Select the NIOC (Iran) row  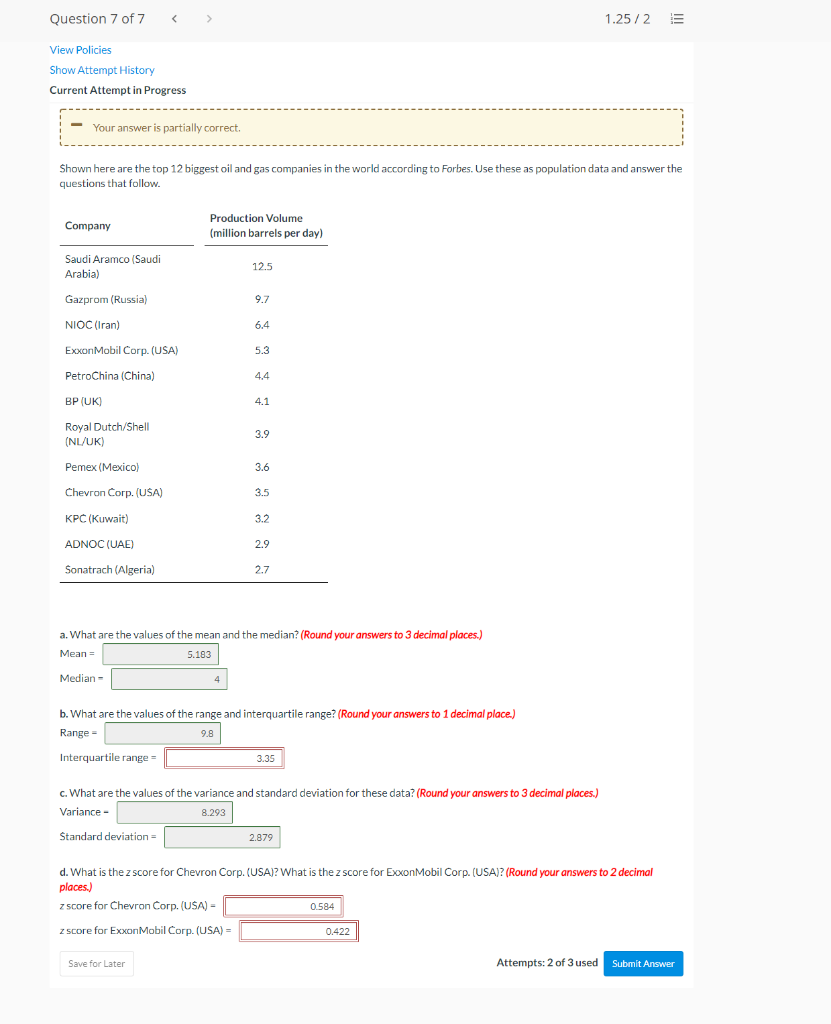(193, 325)
